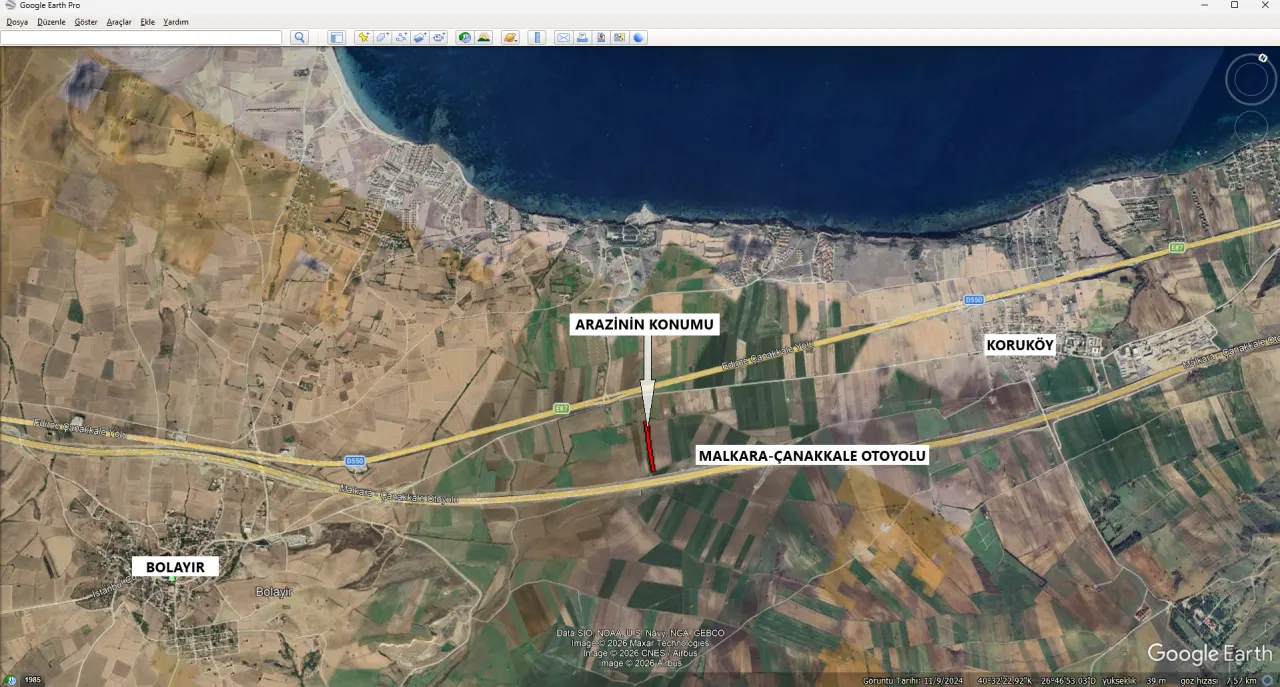Screen dimensions: 1280x687
Task: Open the Yardım menu
Action: (176, 21)
